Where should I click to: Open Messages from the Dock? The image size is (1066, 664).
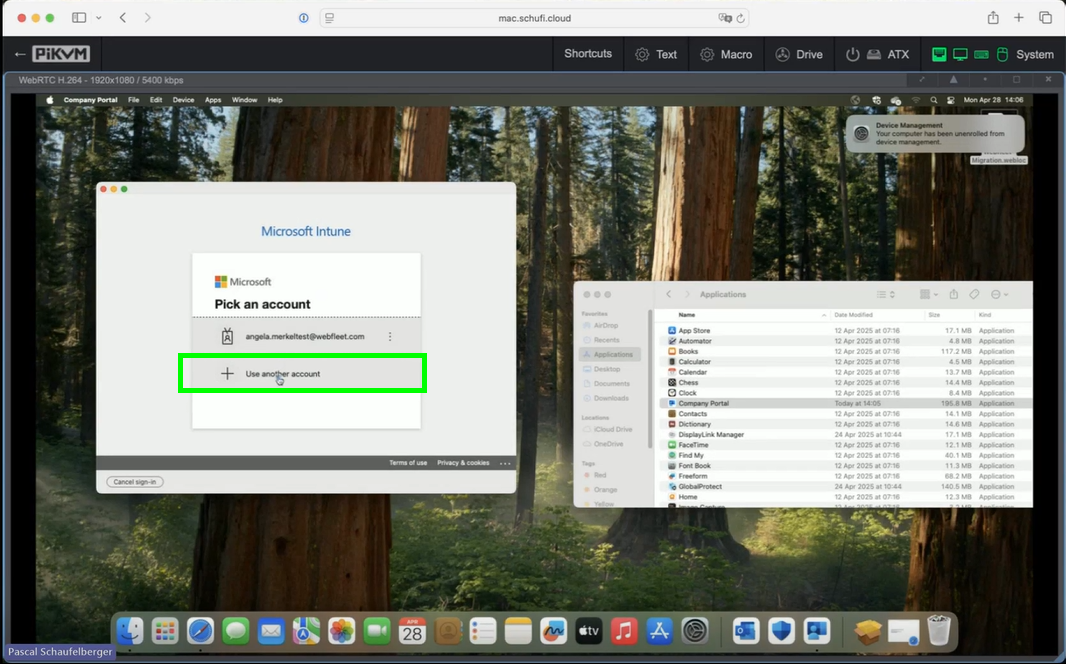[x=235, y=631]
